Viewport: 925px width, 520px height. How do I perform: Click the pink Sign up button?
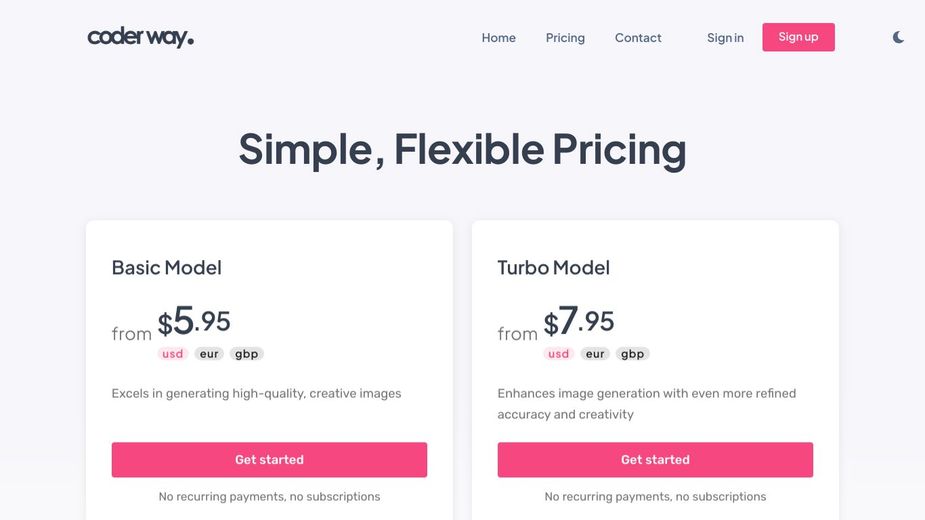pyautogui.click(x=798, y=37)
